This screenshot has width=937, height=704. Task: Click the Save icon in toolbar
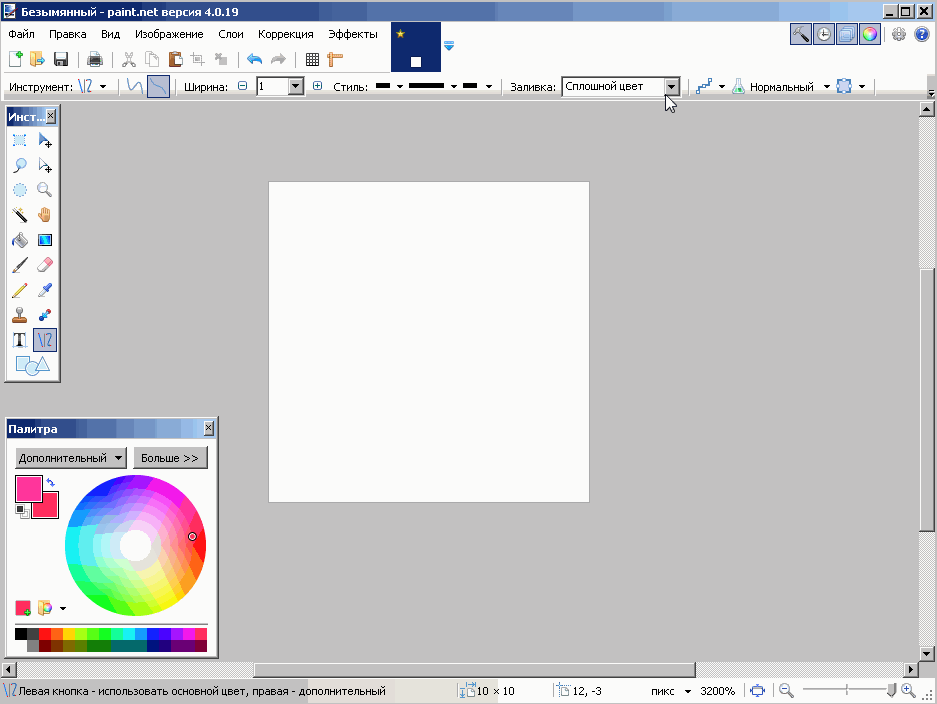click(x=61, y=60)
